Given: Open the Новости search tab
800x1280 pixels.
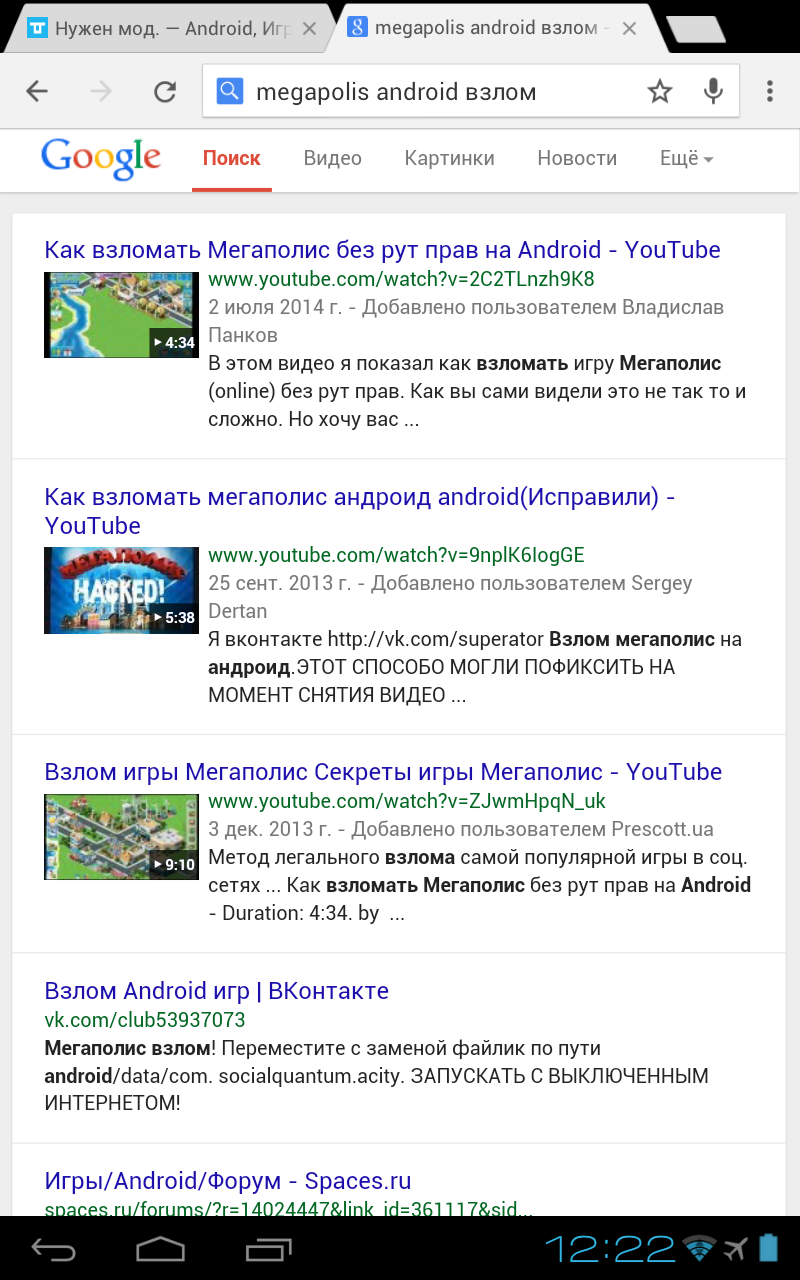Looking at the screenshot, I should (x=577, y=158).
